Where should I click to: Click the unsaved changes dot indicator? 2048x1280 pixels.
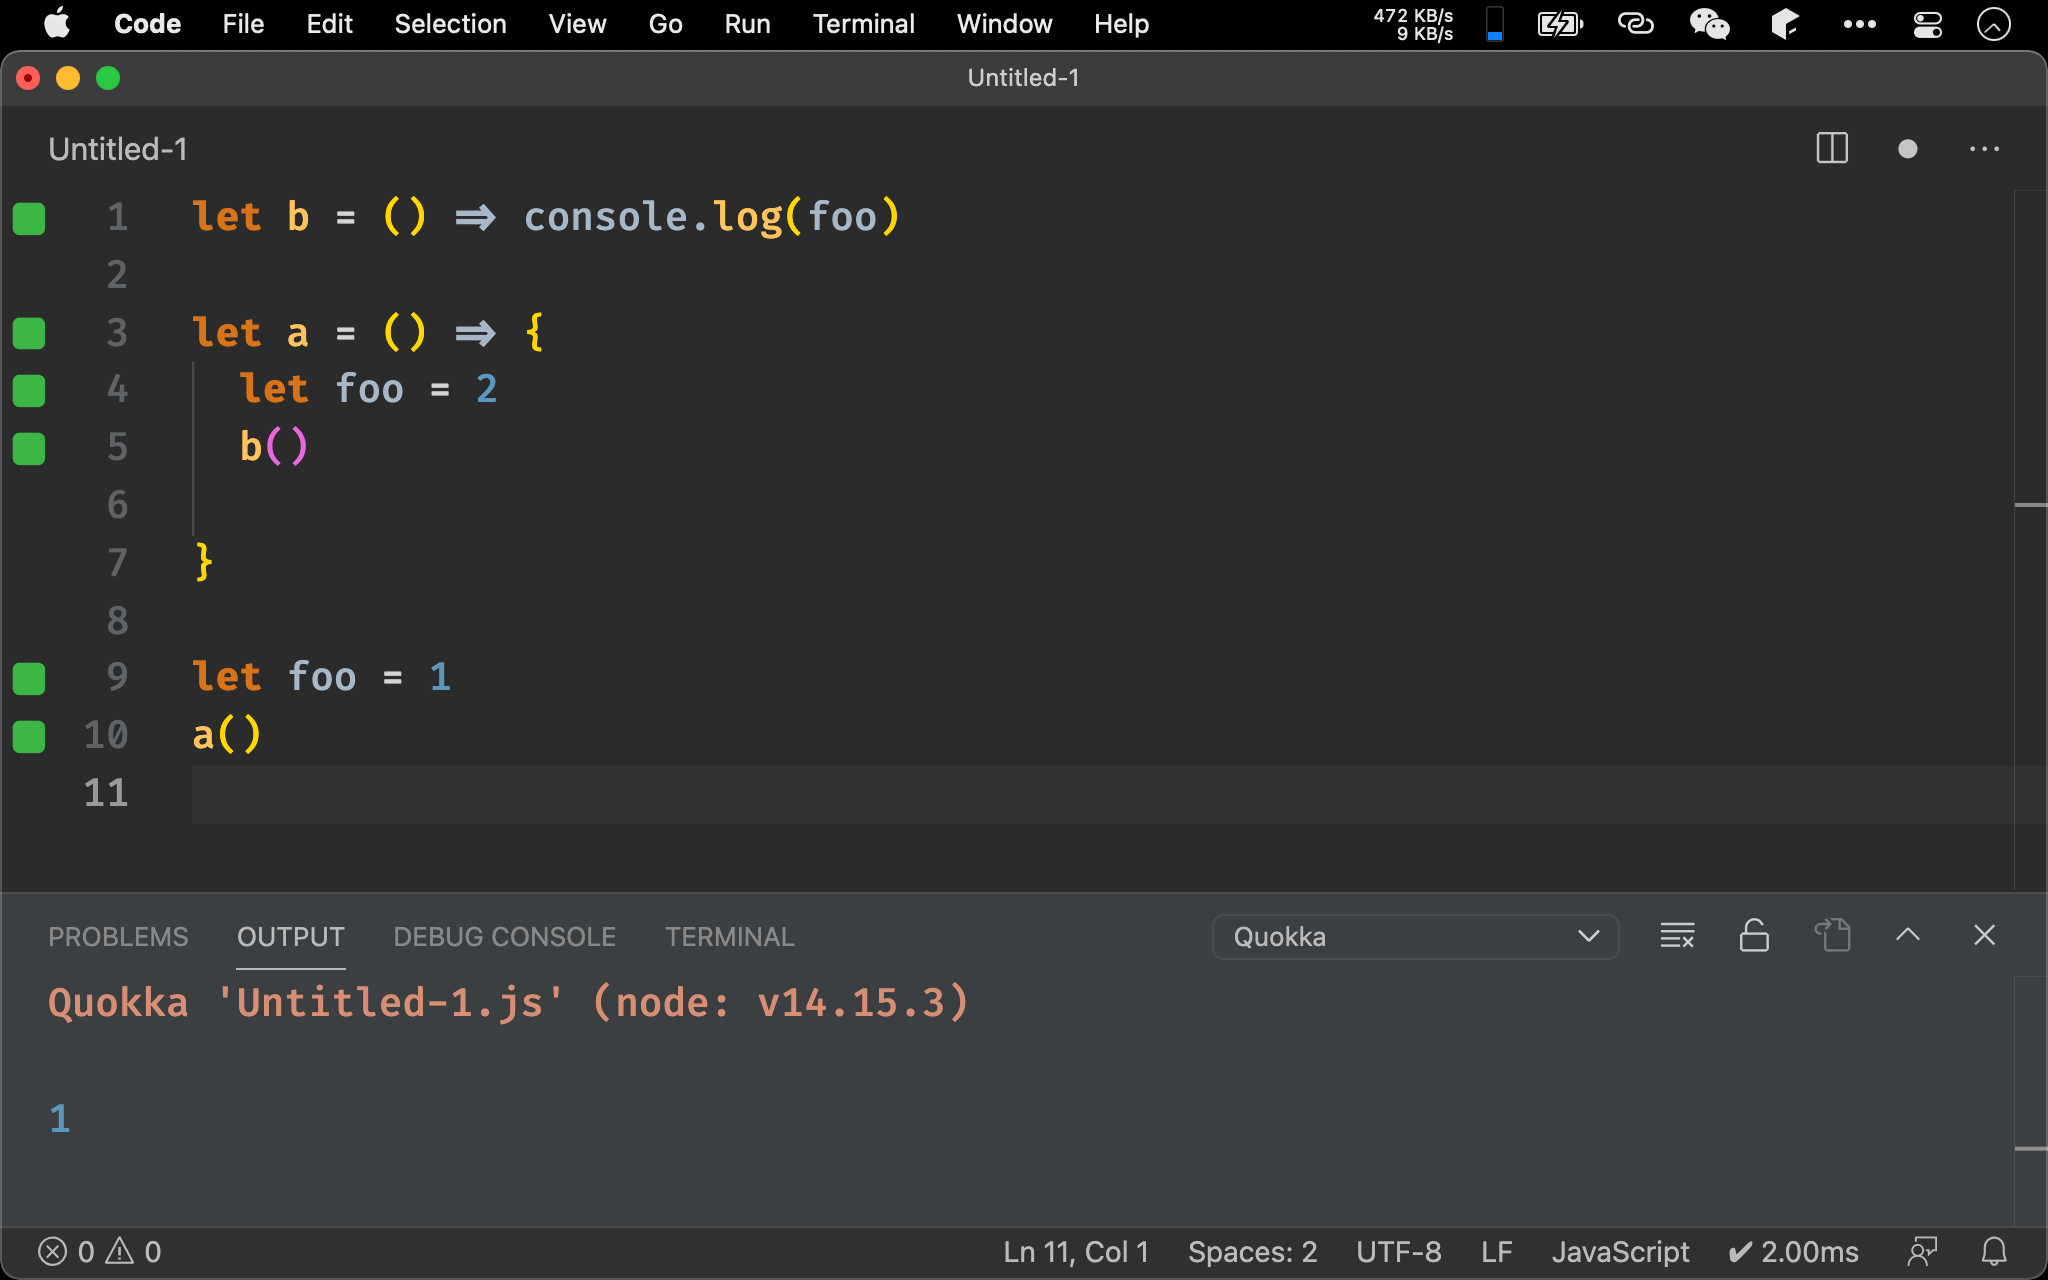(1907, 149)
